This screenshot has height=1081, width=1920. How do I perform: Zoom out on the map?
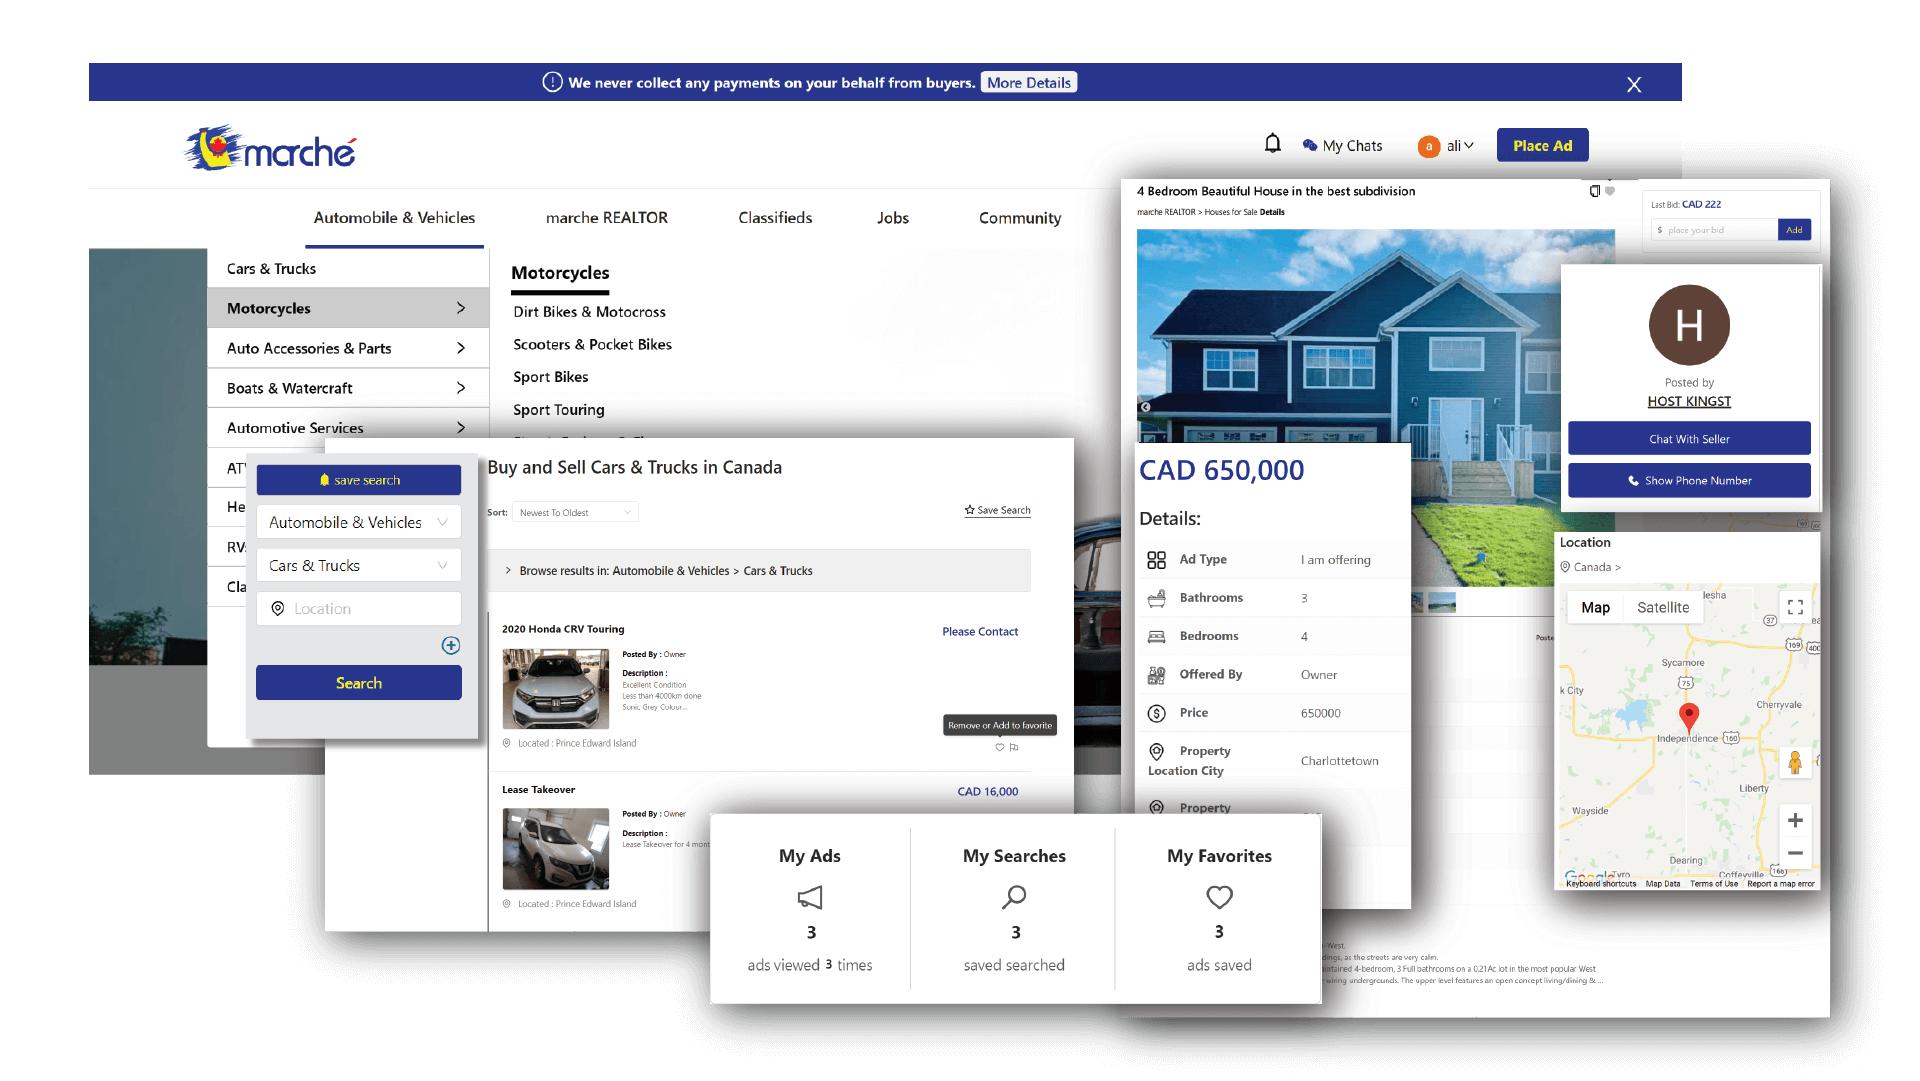coord(1795,853)
